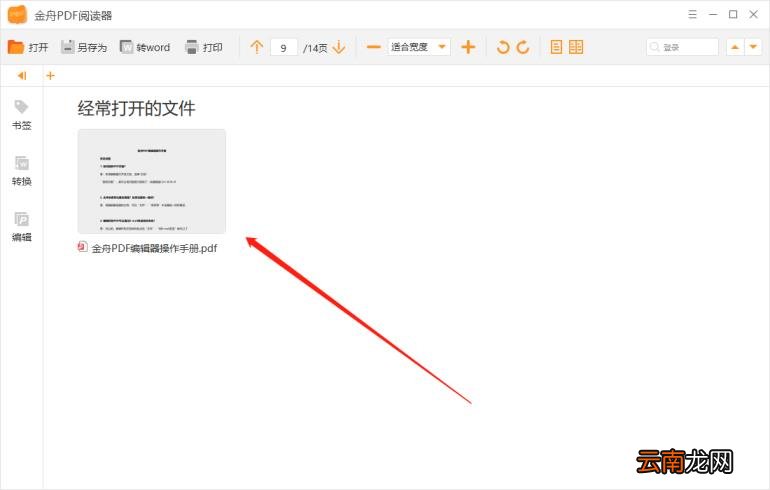Open the 适合宽度 zoom dropdown
This screenshot has width=770, height=490.
[419, 47]
